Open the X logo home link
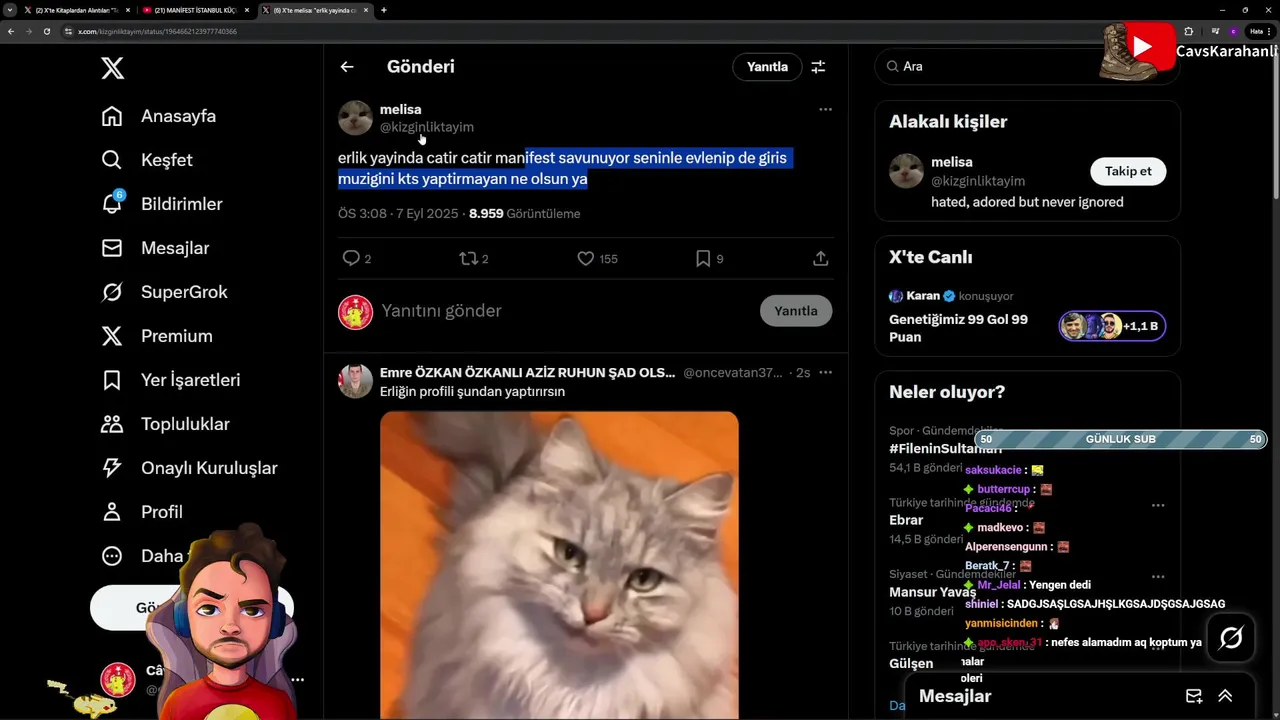 point(112,68)
